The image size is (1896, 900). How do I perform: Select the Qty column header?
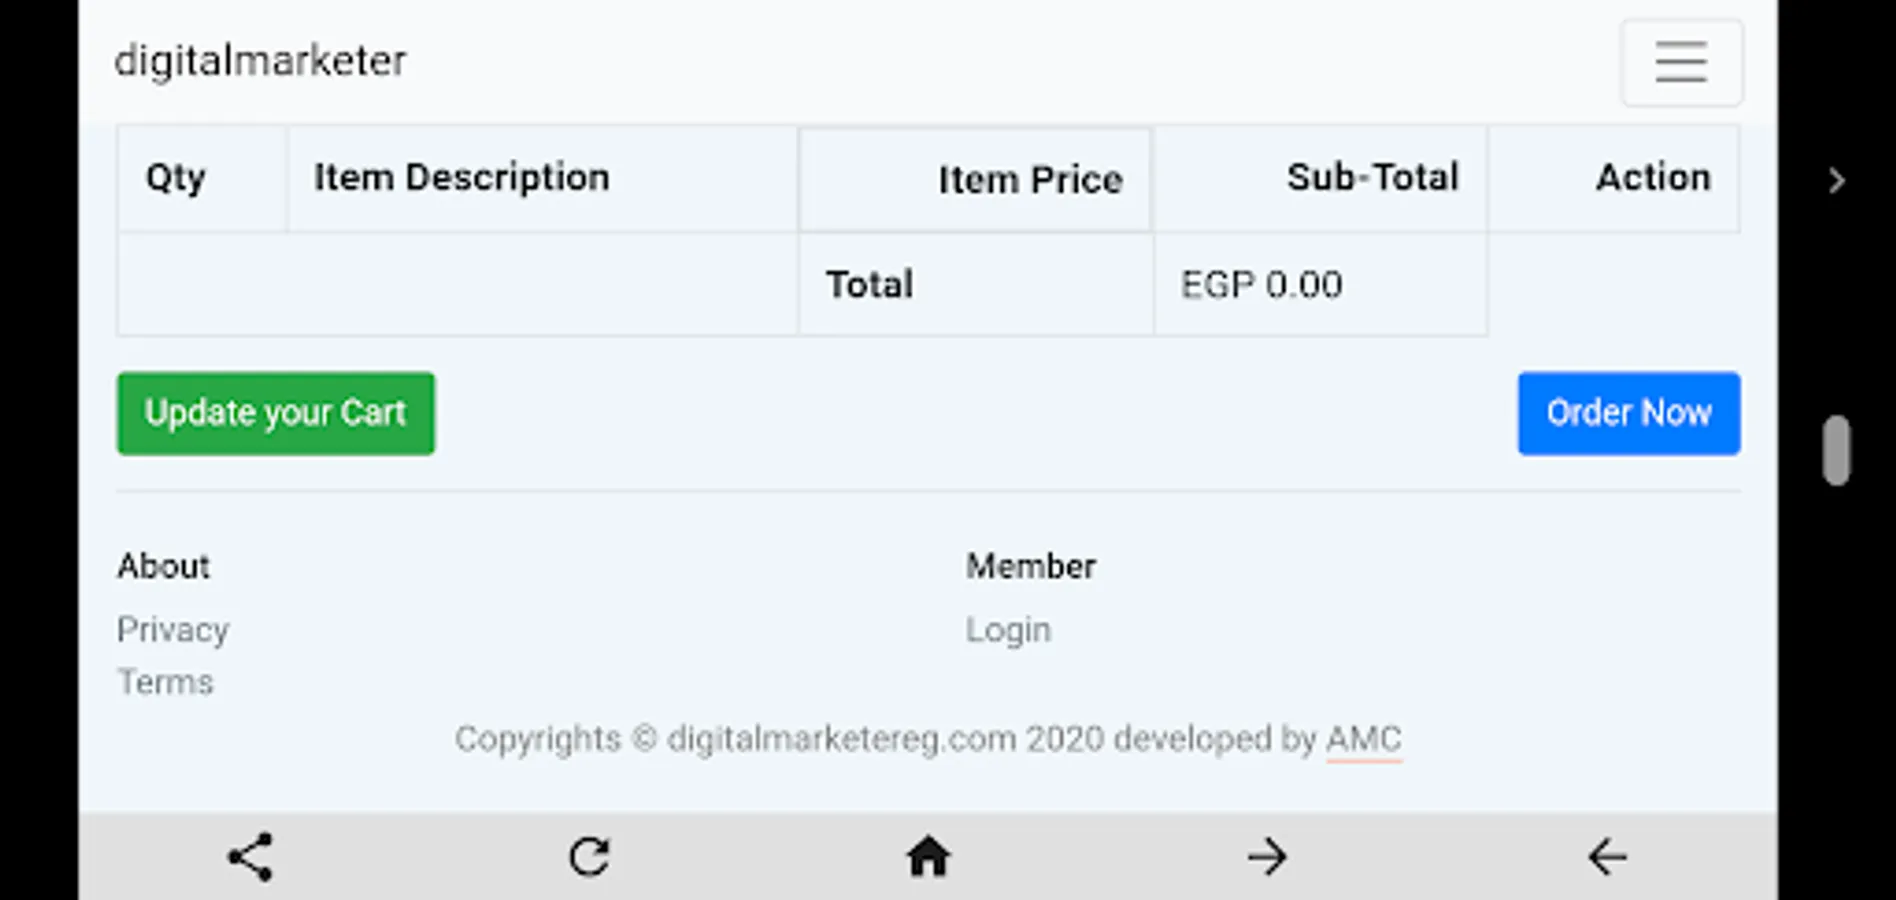[x=176, y=178]
